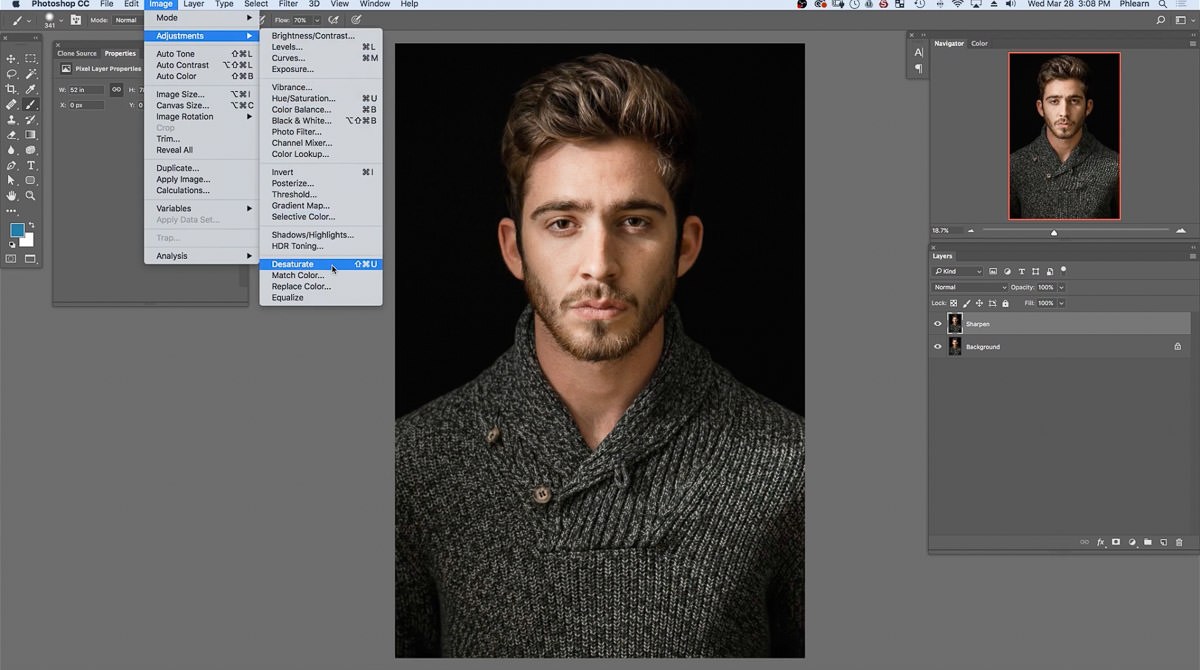The height and width of the screenshot is (670, 1200).
Task: Select the Eyedropper tool
Action: point(31,89)
